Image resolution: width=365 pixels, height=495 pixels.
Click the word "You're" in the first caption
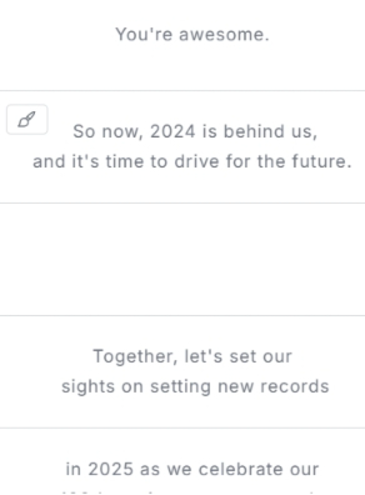tap(144, 34)
